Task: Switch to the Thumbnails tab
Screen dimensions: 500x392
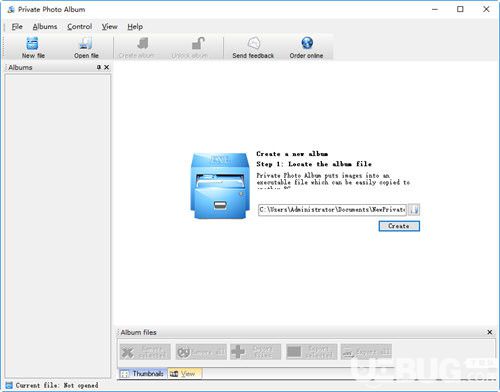Action: click(143, 374)
